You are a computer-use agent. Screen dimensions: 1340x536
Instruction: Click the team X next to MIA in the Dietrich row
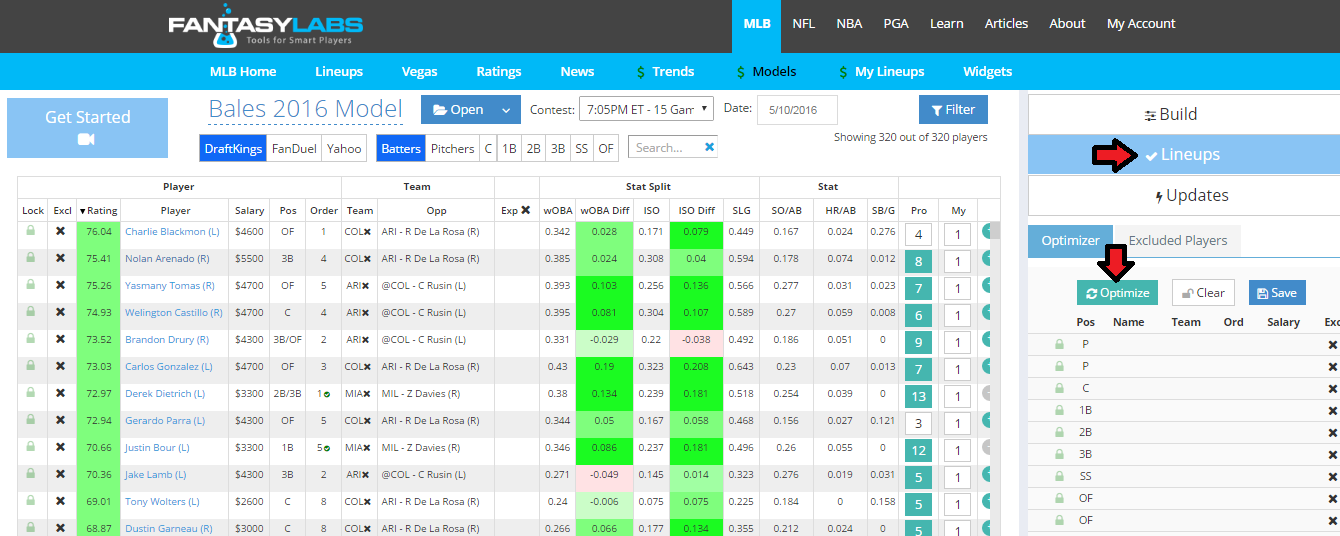(367, 394)
